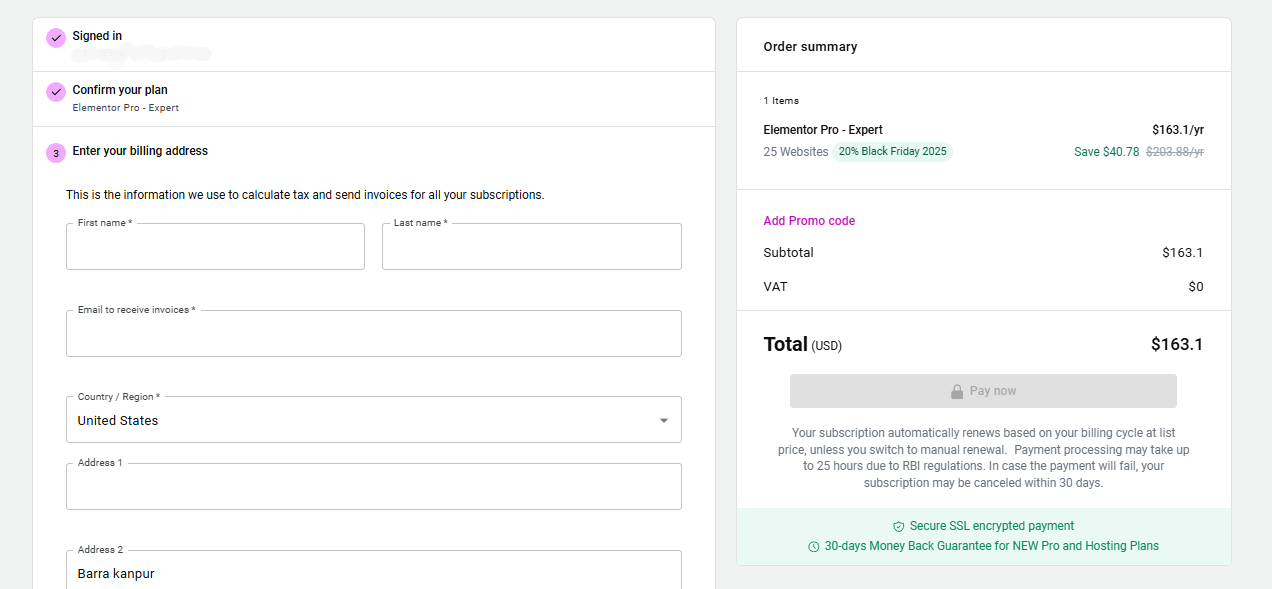This screenshot has height=589, width=1272.
Task: Click the checkmark icon next to "Confirm your plan"
Action: (56, 92)
